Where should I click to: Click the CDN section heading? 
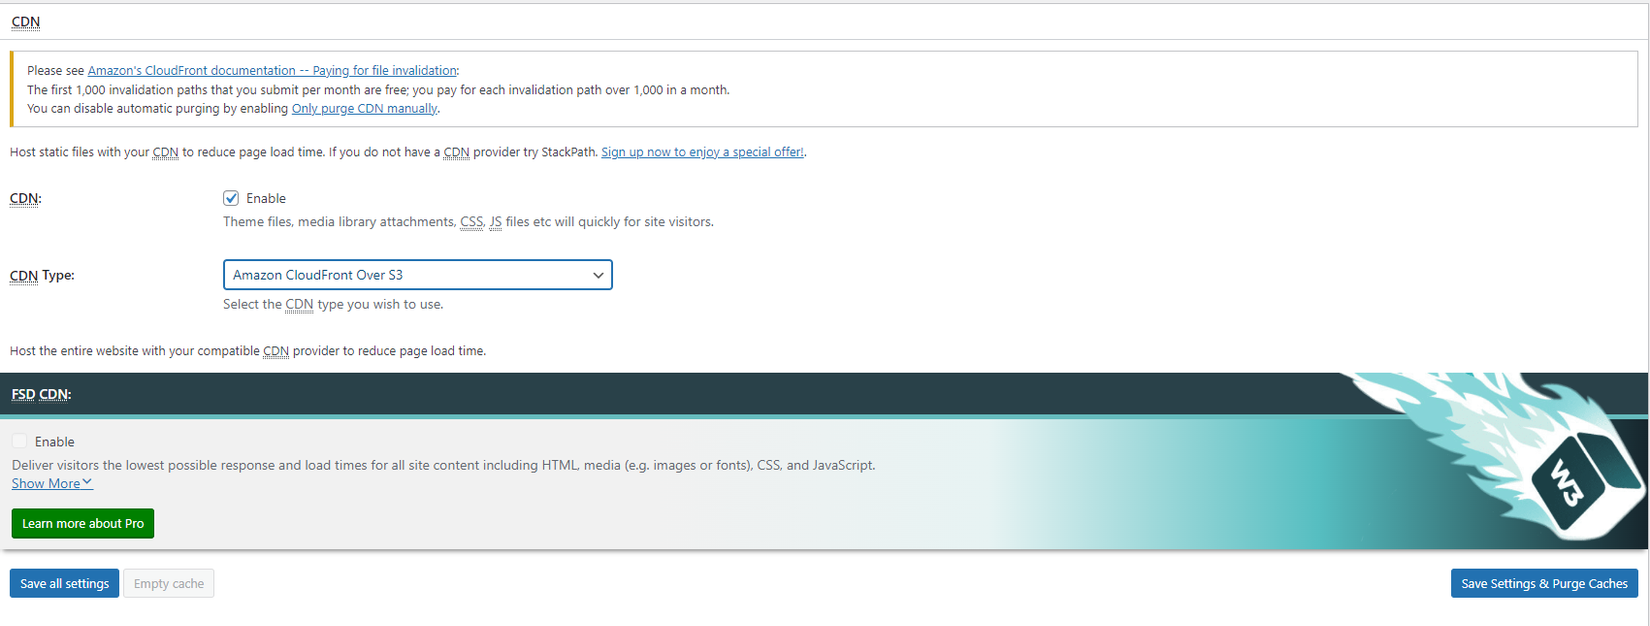tap(26, 22)
